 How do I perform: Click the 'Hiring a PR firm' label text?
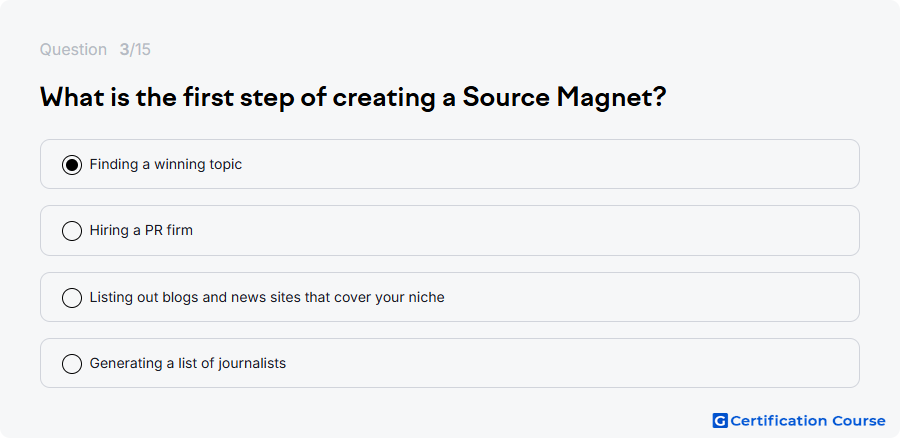pos(141,231)
